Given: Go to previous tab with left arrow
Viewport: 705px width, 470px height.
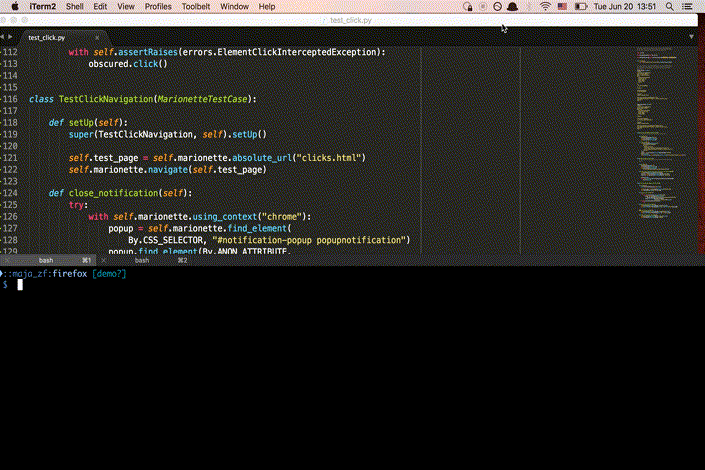Looking at the screenshot, I should coord(2,37).
